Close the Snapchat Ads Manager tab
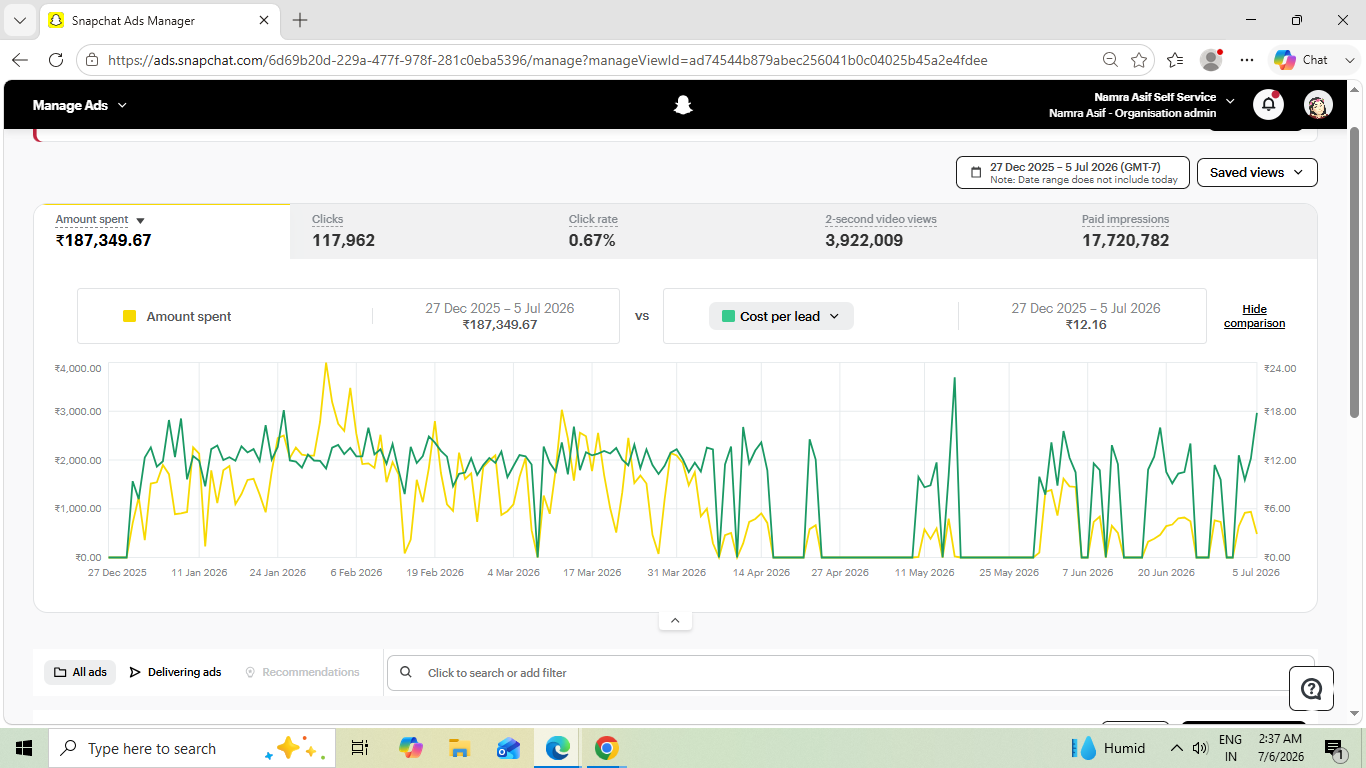 tap(264, 20)
